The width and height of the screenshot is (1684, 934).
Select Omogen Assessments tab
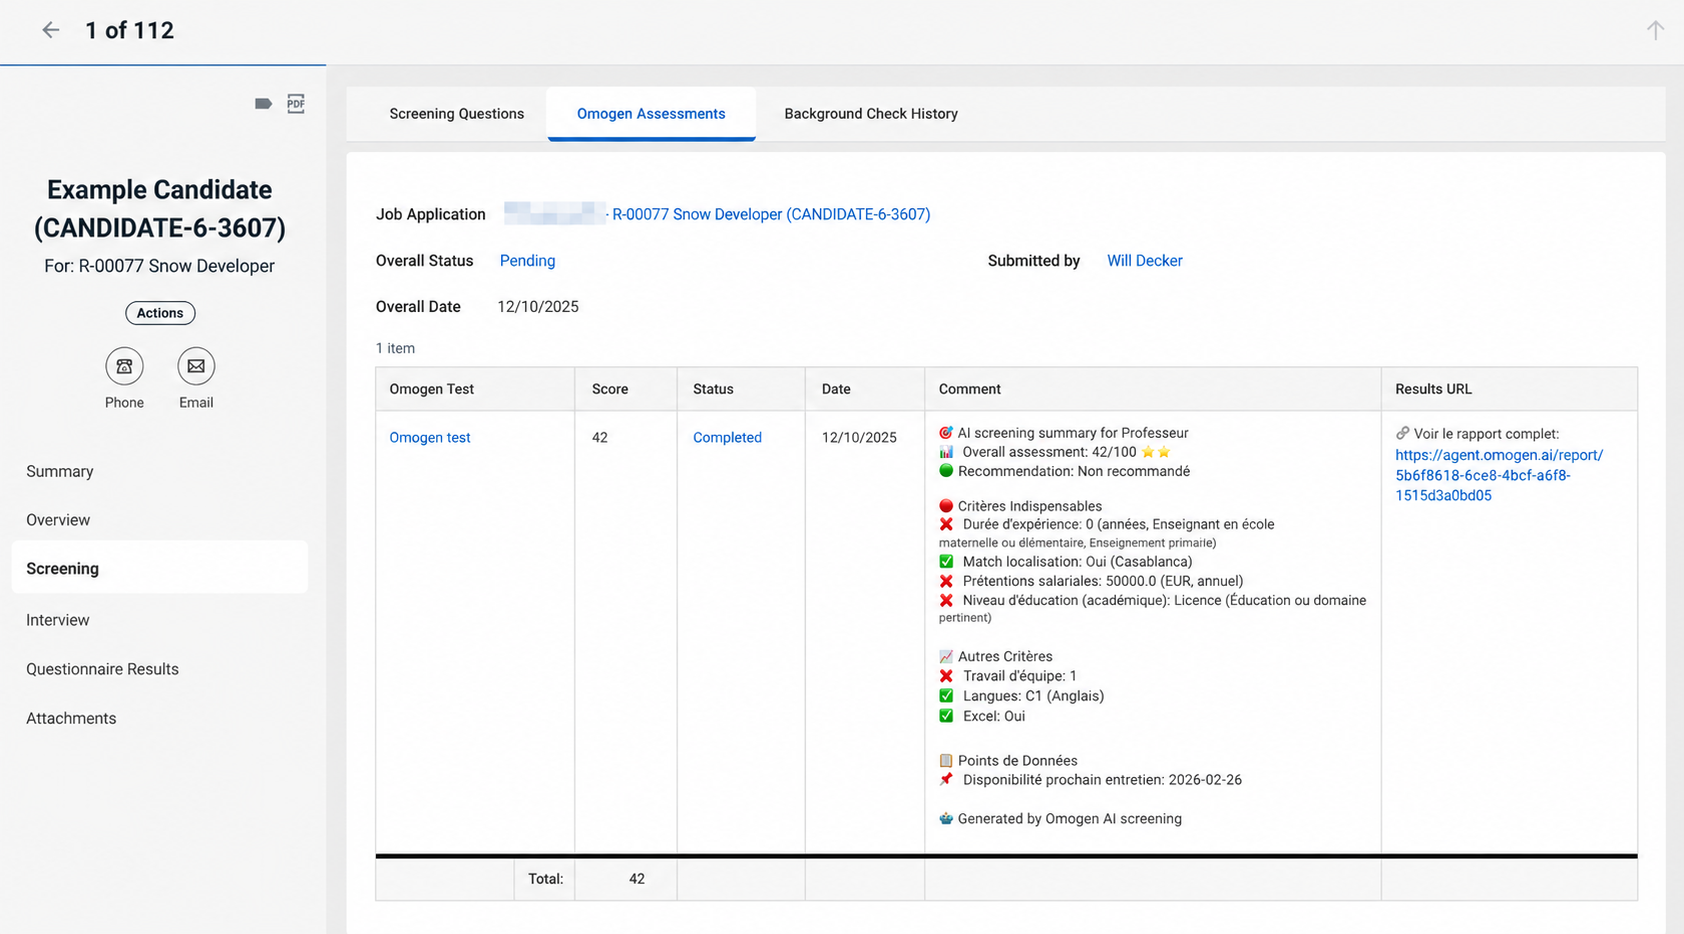pos(651,114)
